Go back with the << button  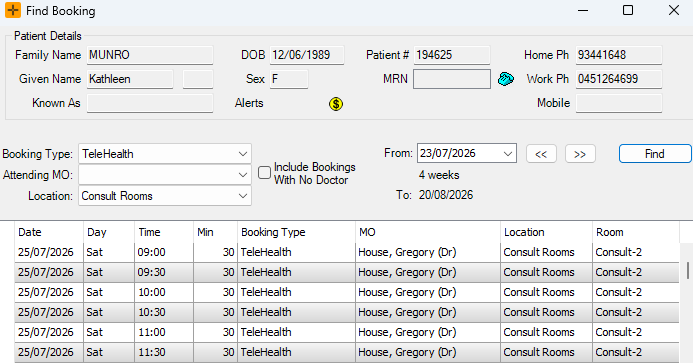(x=541, y=154)
